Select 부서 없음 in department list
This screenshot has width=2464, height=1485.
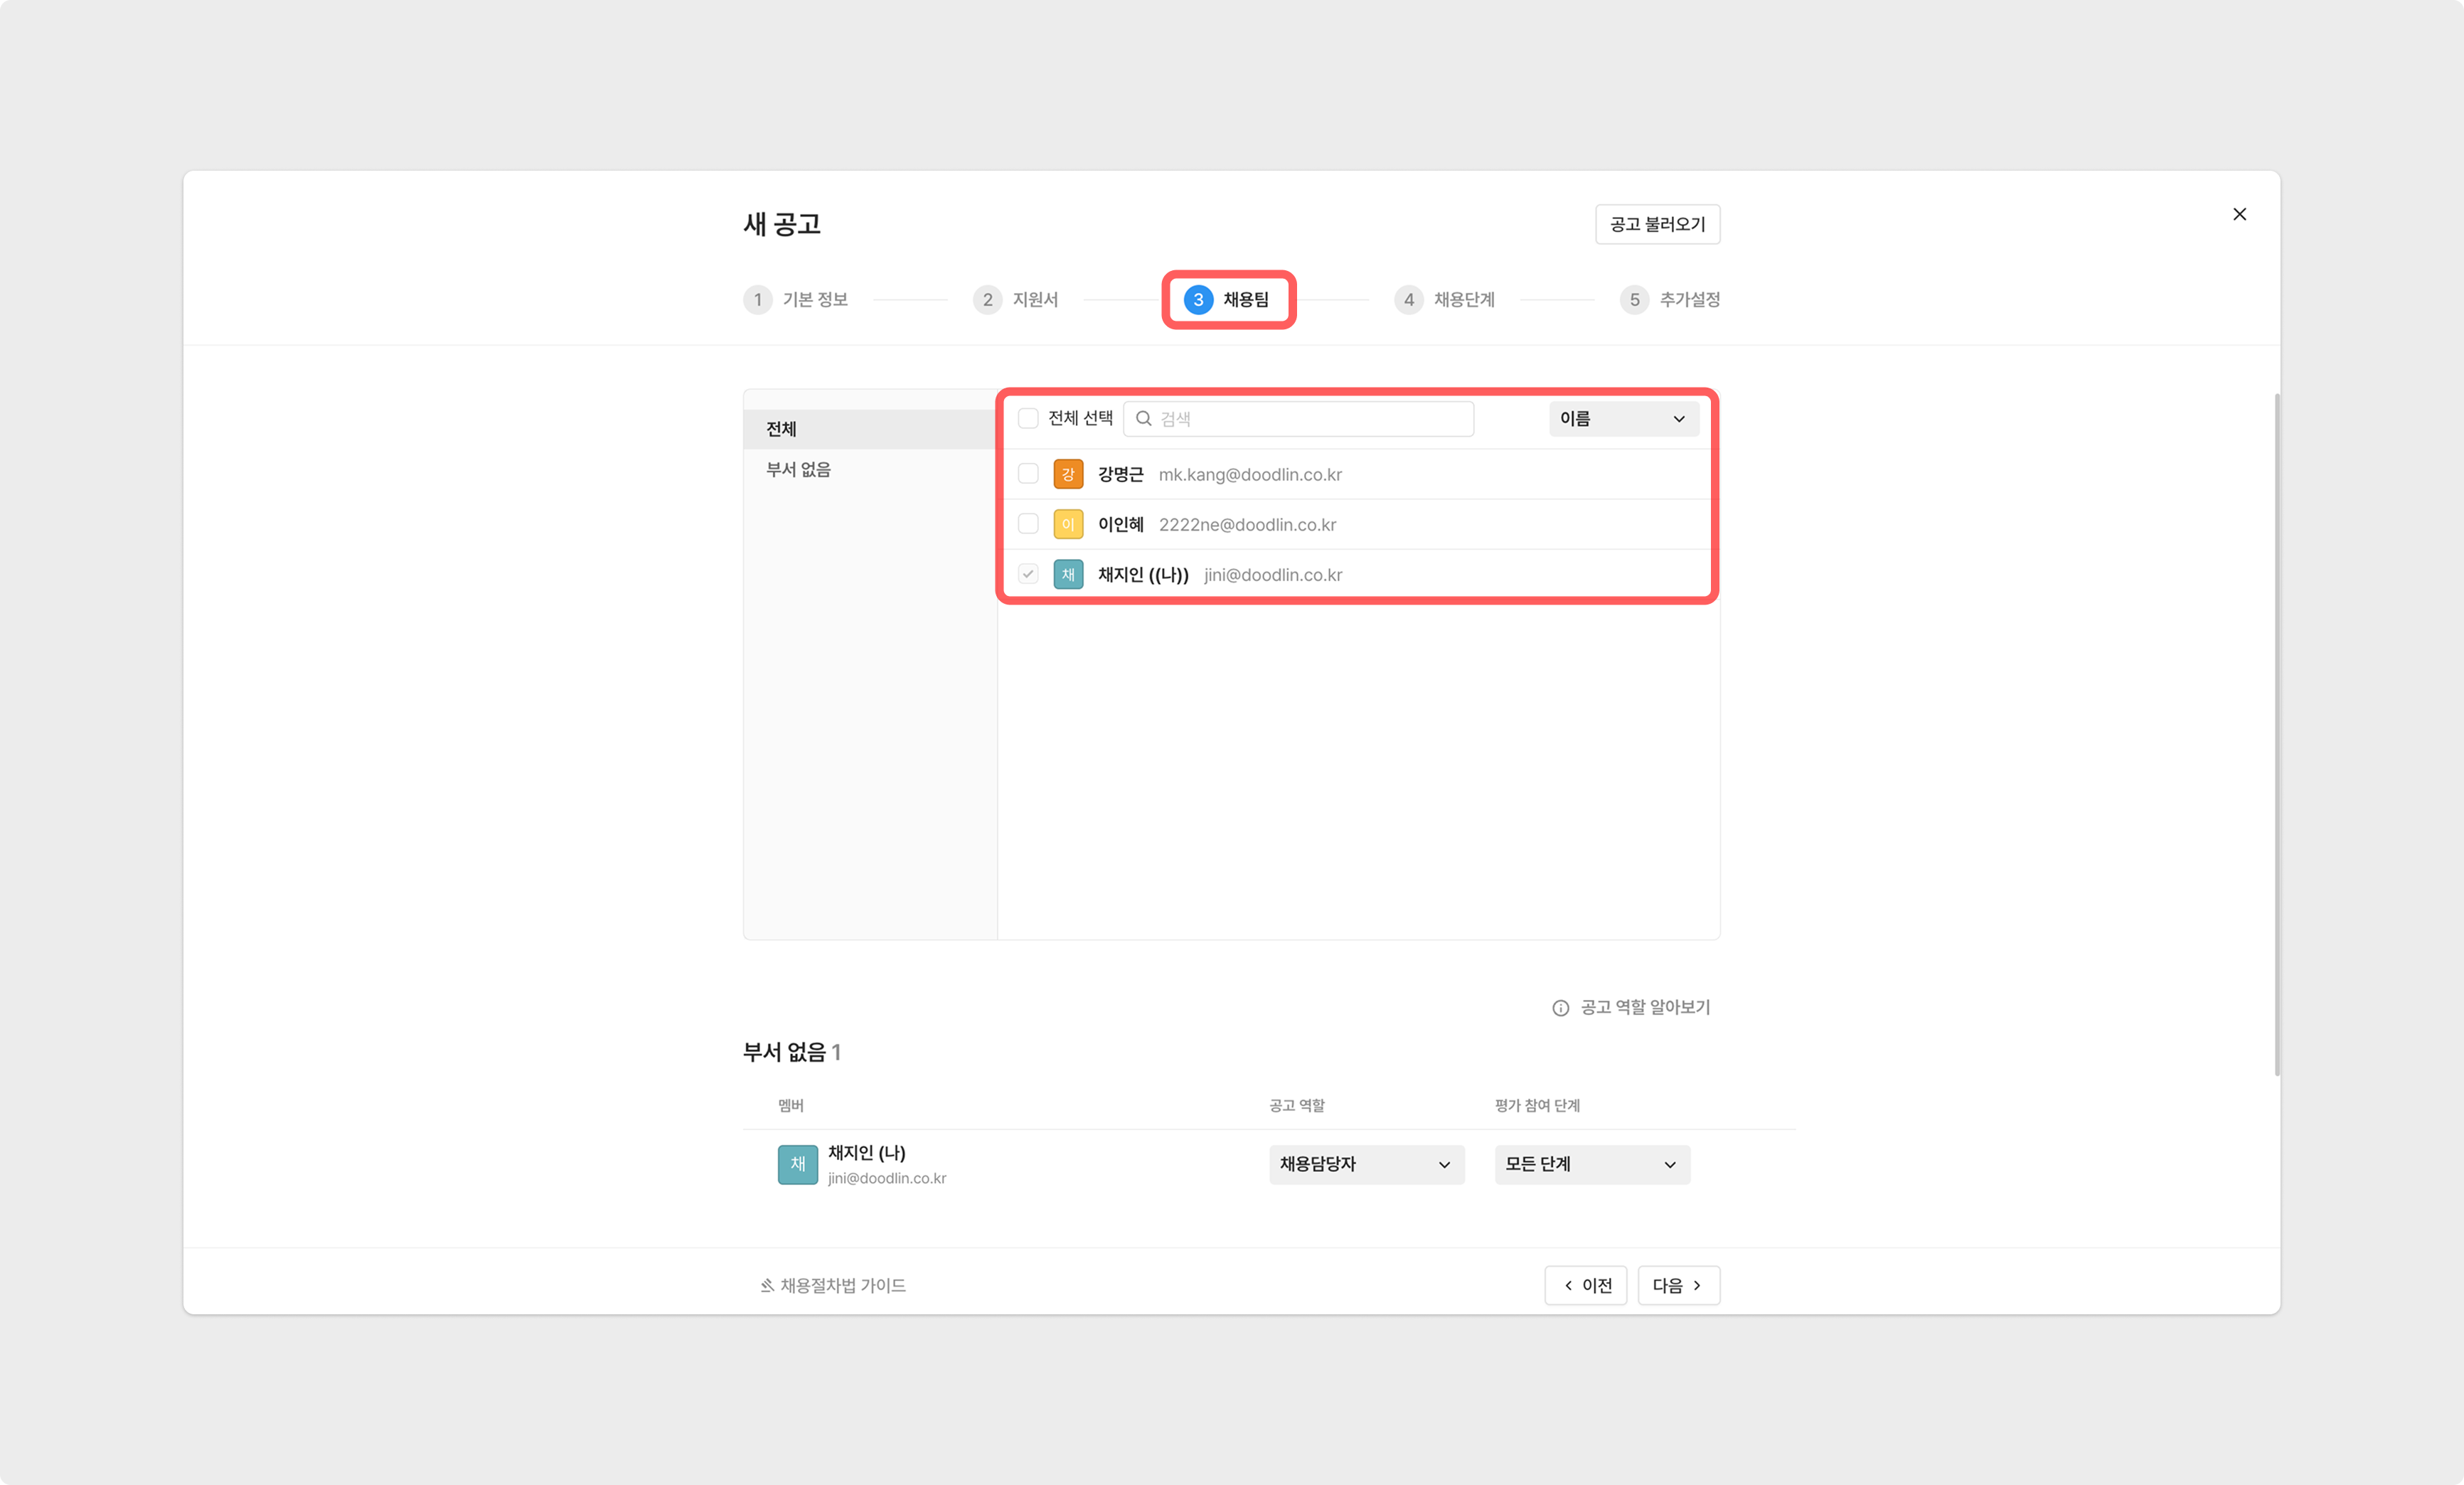click(x=798, y=470)
